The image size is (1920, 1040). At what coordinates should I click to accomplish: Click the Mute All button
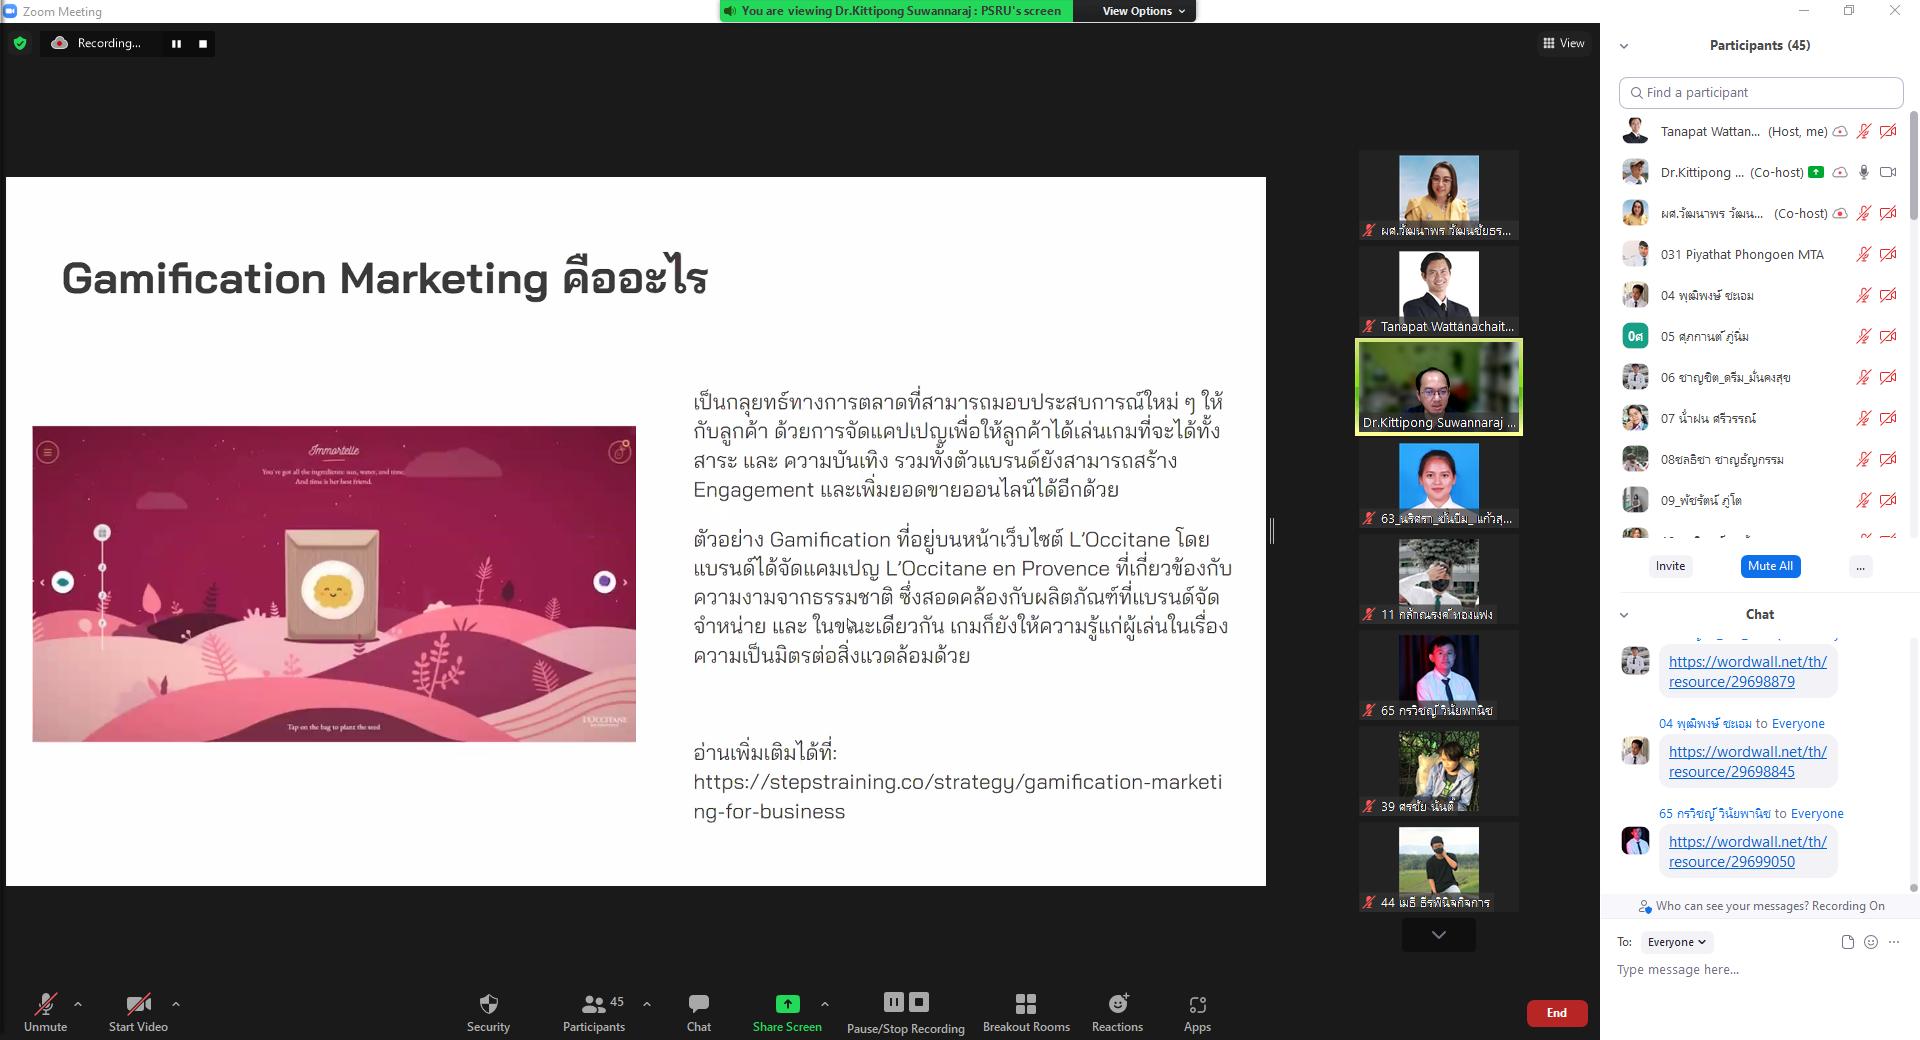tap(1770, 566)
